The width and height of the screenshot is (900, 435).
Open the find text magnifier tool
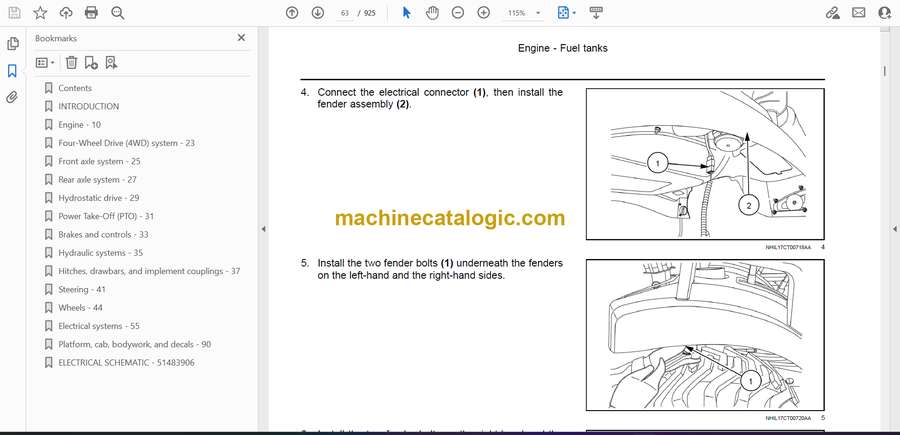tap(118, 13)
